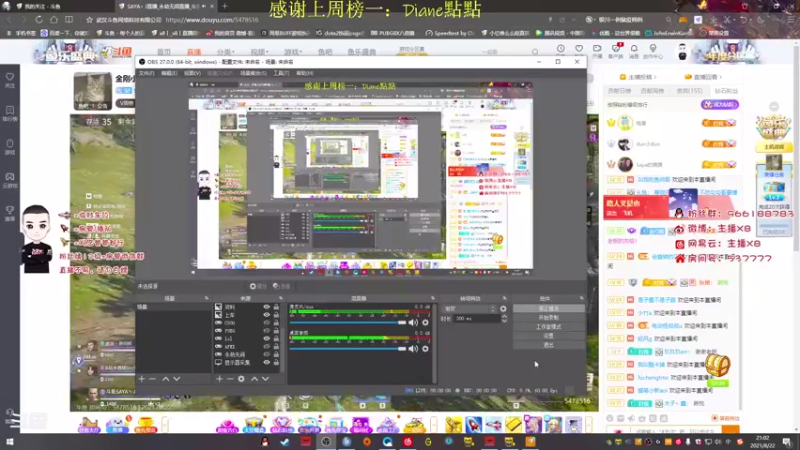Screen dimensions: 800x450
Task: Click the Stop Streaming button in OBS controls
Action: tap(548, 308)
